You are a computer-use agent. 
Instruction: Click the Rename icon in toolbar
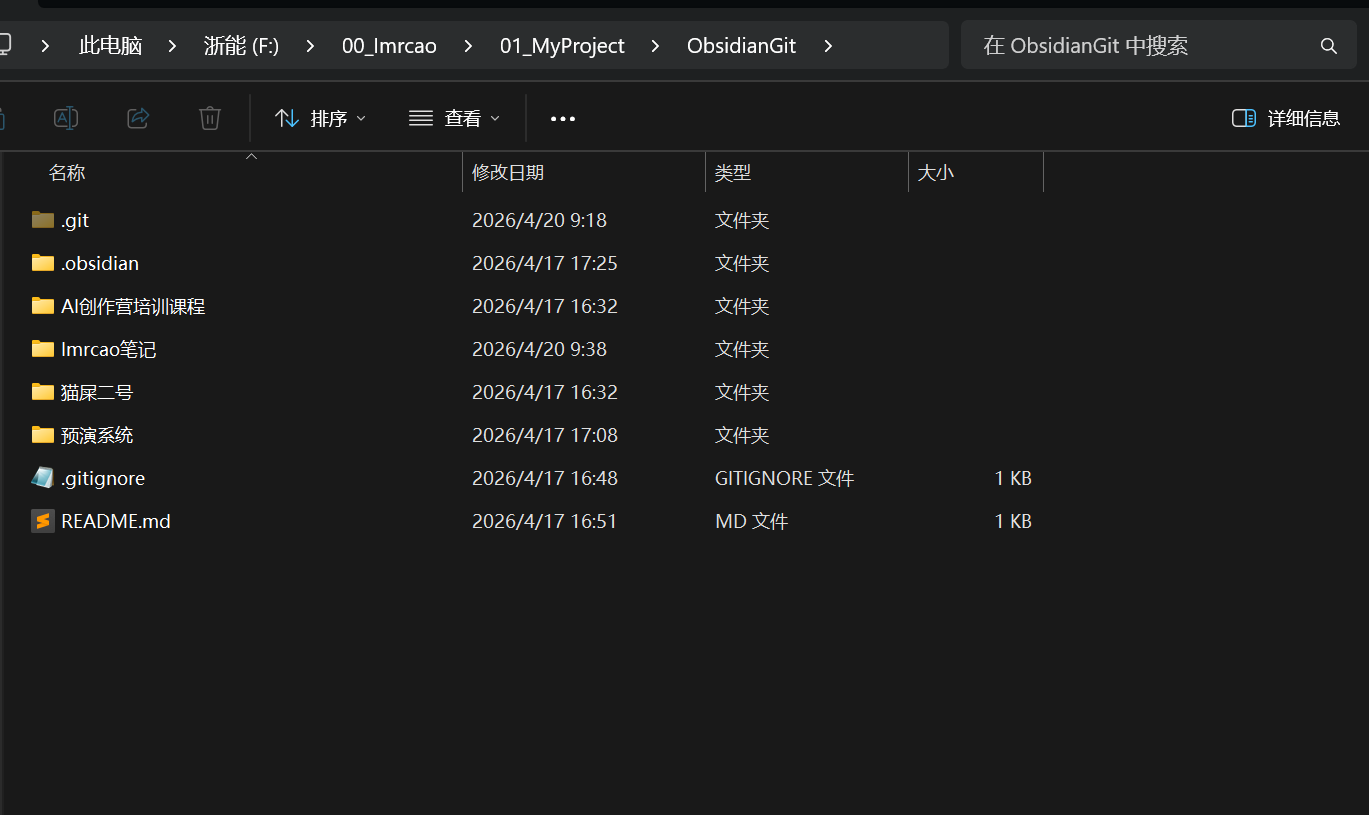66,118
